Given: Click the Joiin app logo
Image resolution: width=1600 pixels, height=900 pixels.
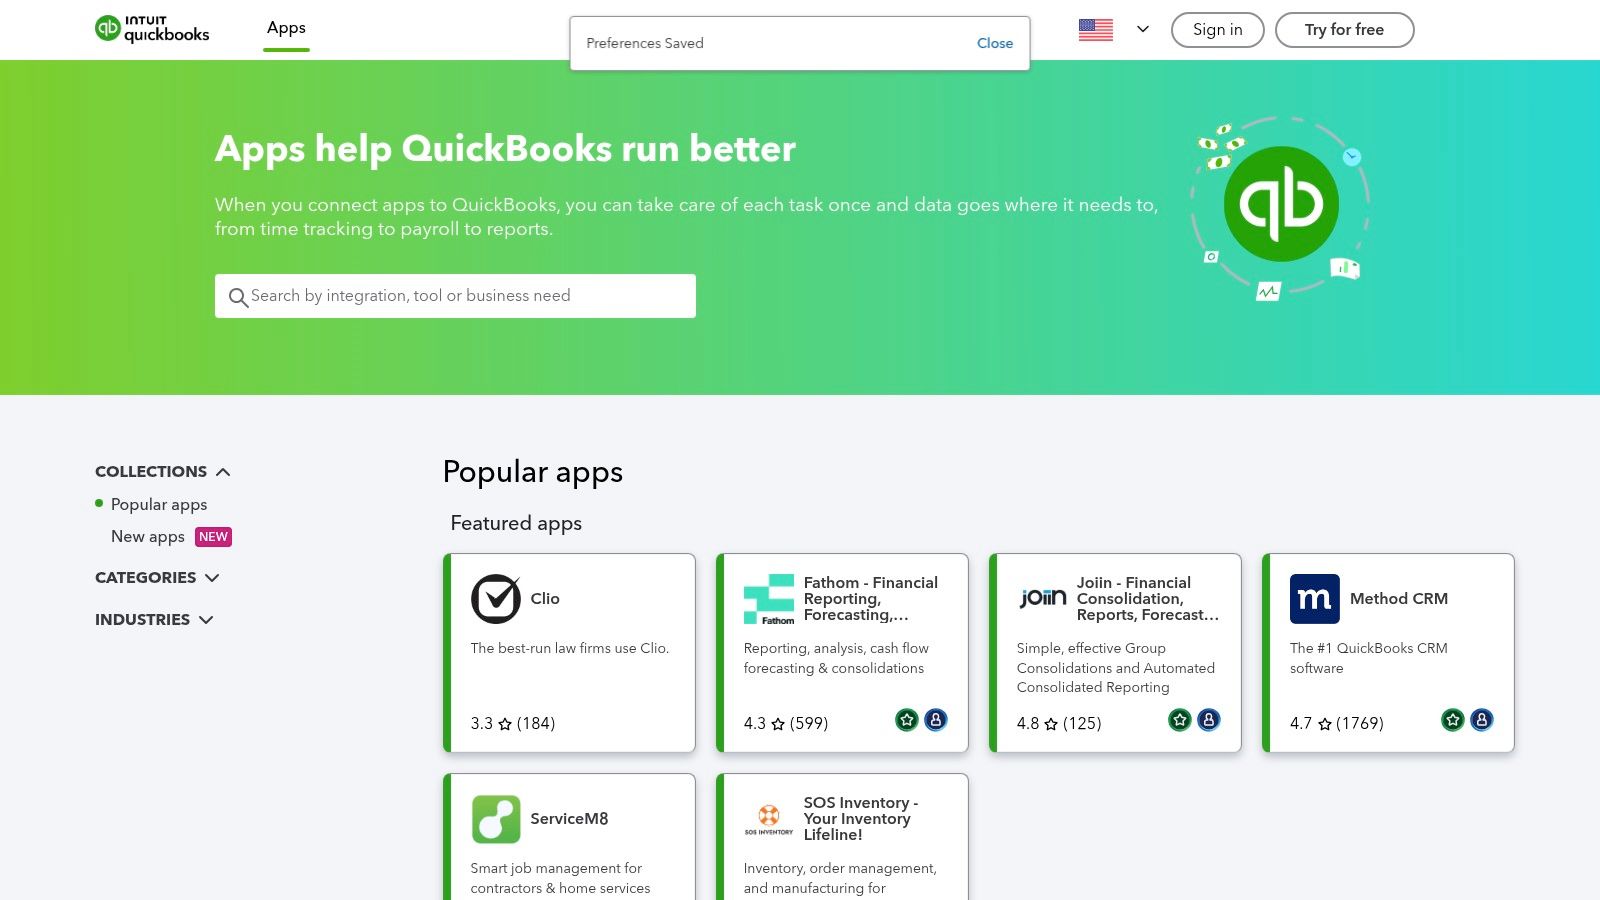Looking at the screenshot, I should (1042, 598).
